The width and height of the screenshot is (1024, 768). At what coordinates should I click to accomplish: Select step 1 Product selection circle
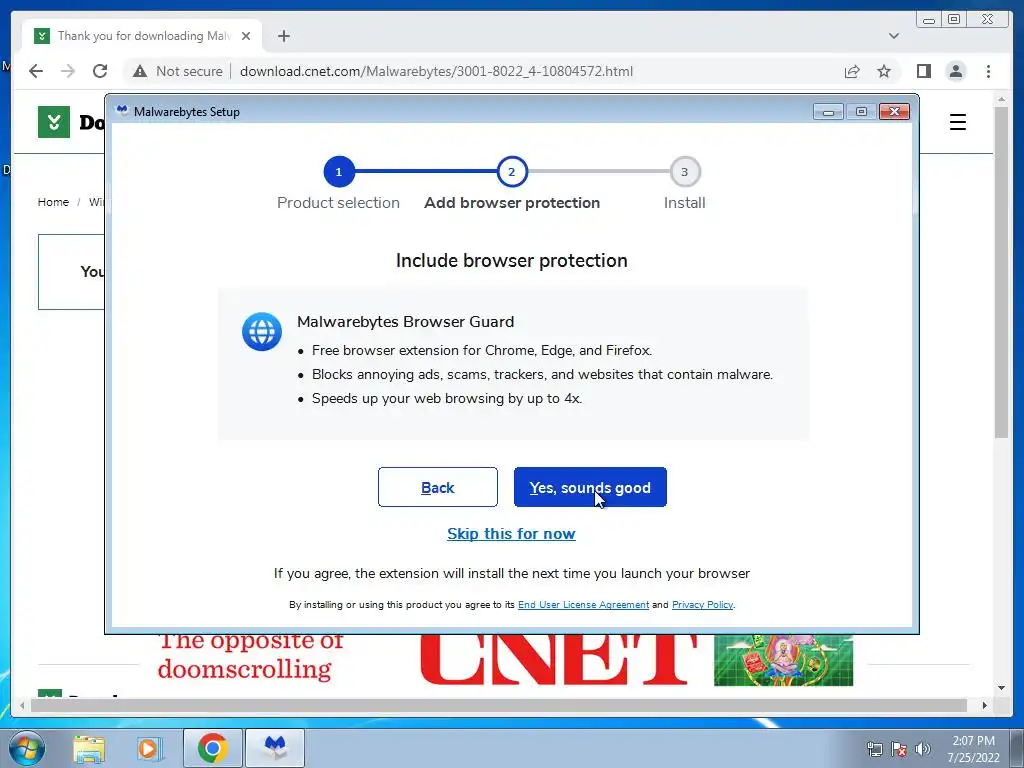[x=338, y=172]
